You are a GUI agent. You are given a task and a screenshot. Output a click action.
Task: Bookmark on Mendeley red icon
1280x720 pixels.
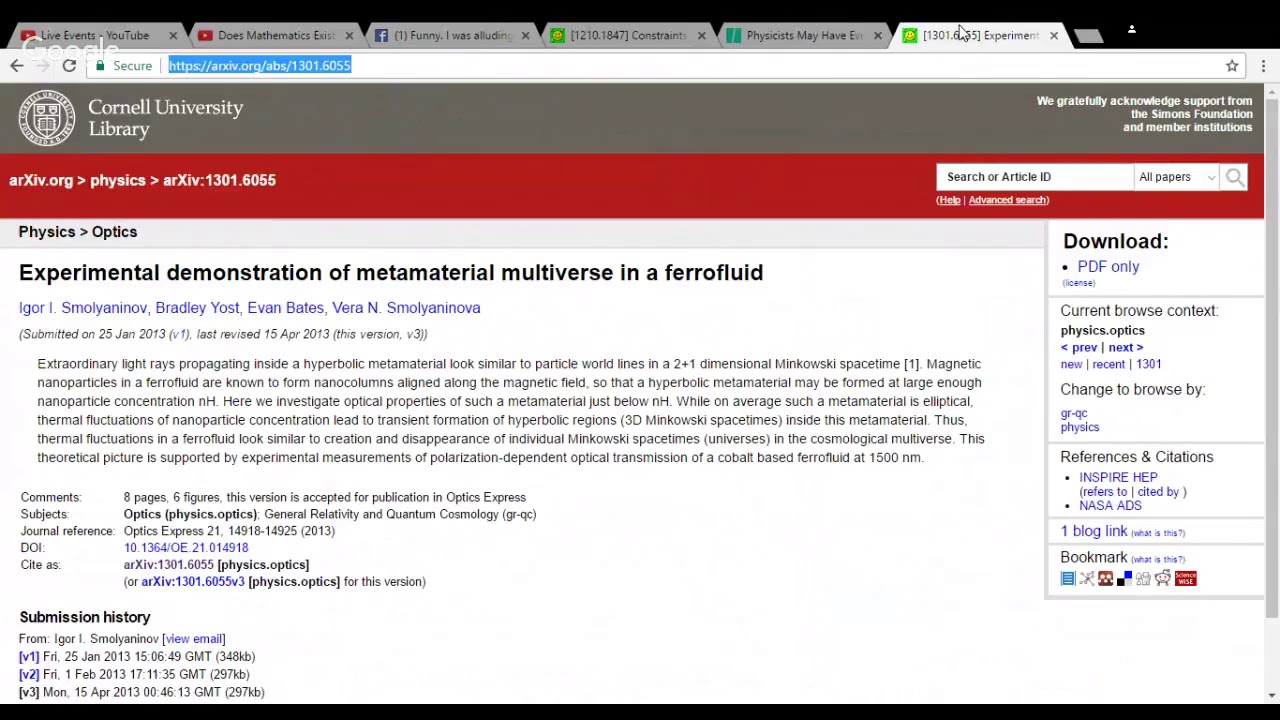[1105, 578]
